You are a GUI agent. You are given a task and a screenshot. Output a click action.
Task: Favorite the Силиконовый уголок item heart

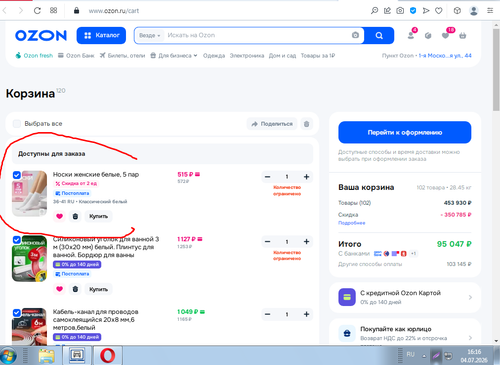59,289
